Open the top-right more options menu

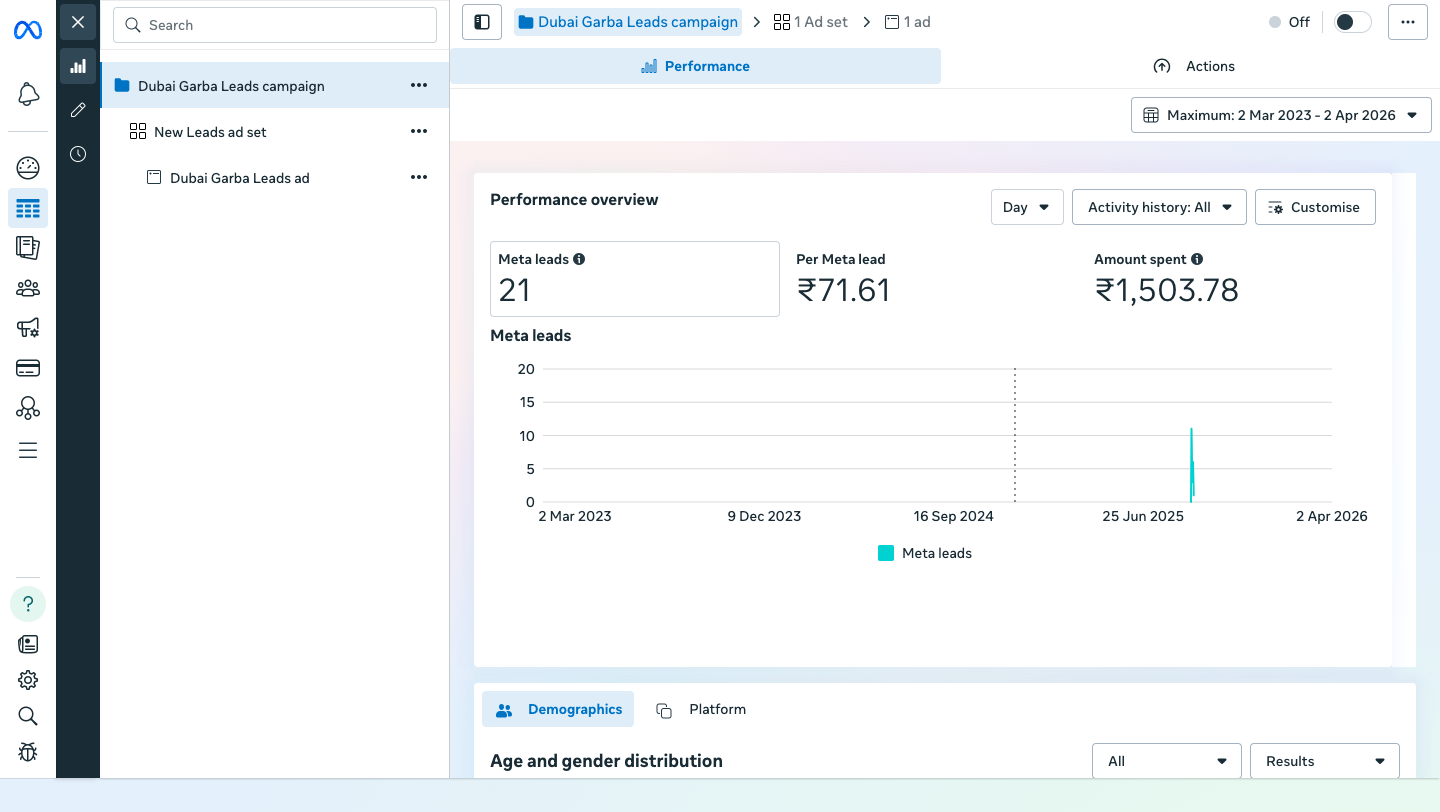pos(1408,22)
